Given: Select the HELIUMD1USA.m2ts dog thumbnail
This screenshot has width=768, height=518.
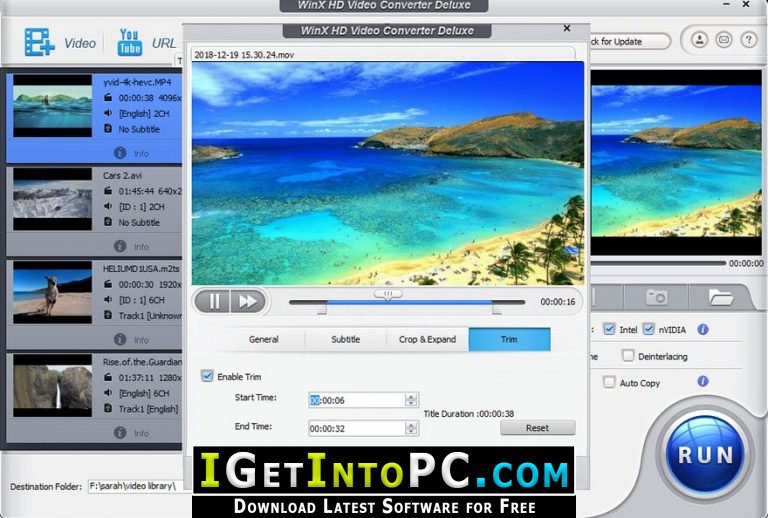Looking at the screenshot, I should pyautogui.click(x=52, y=292).
